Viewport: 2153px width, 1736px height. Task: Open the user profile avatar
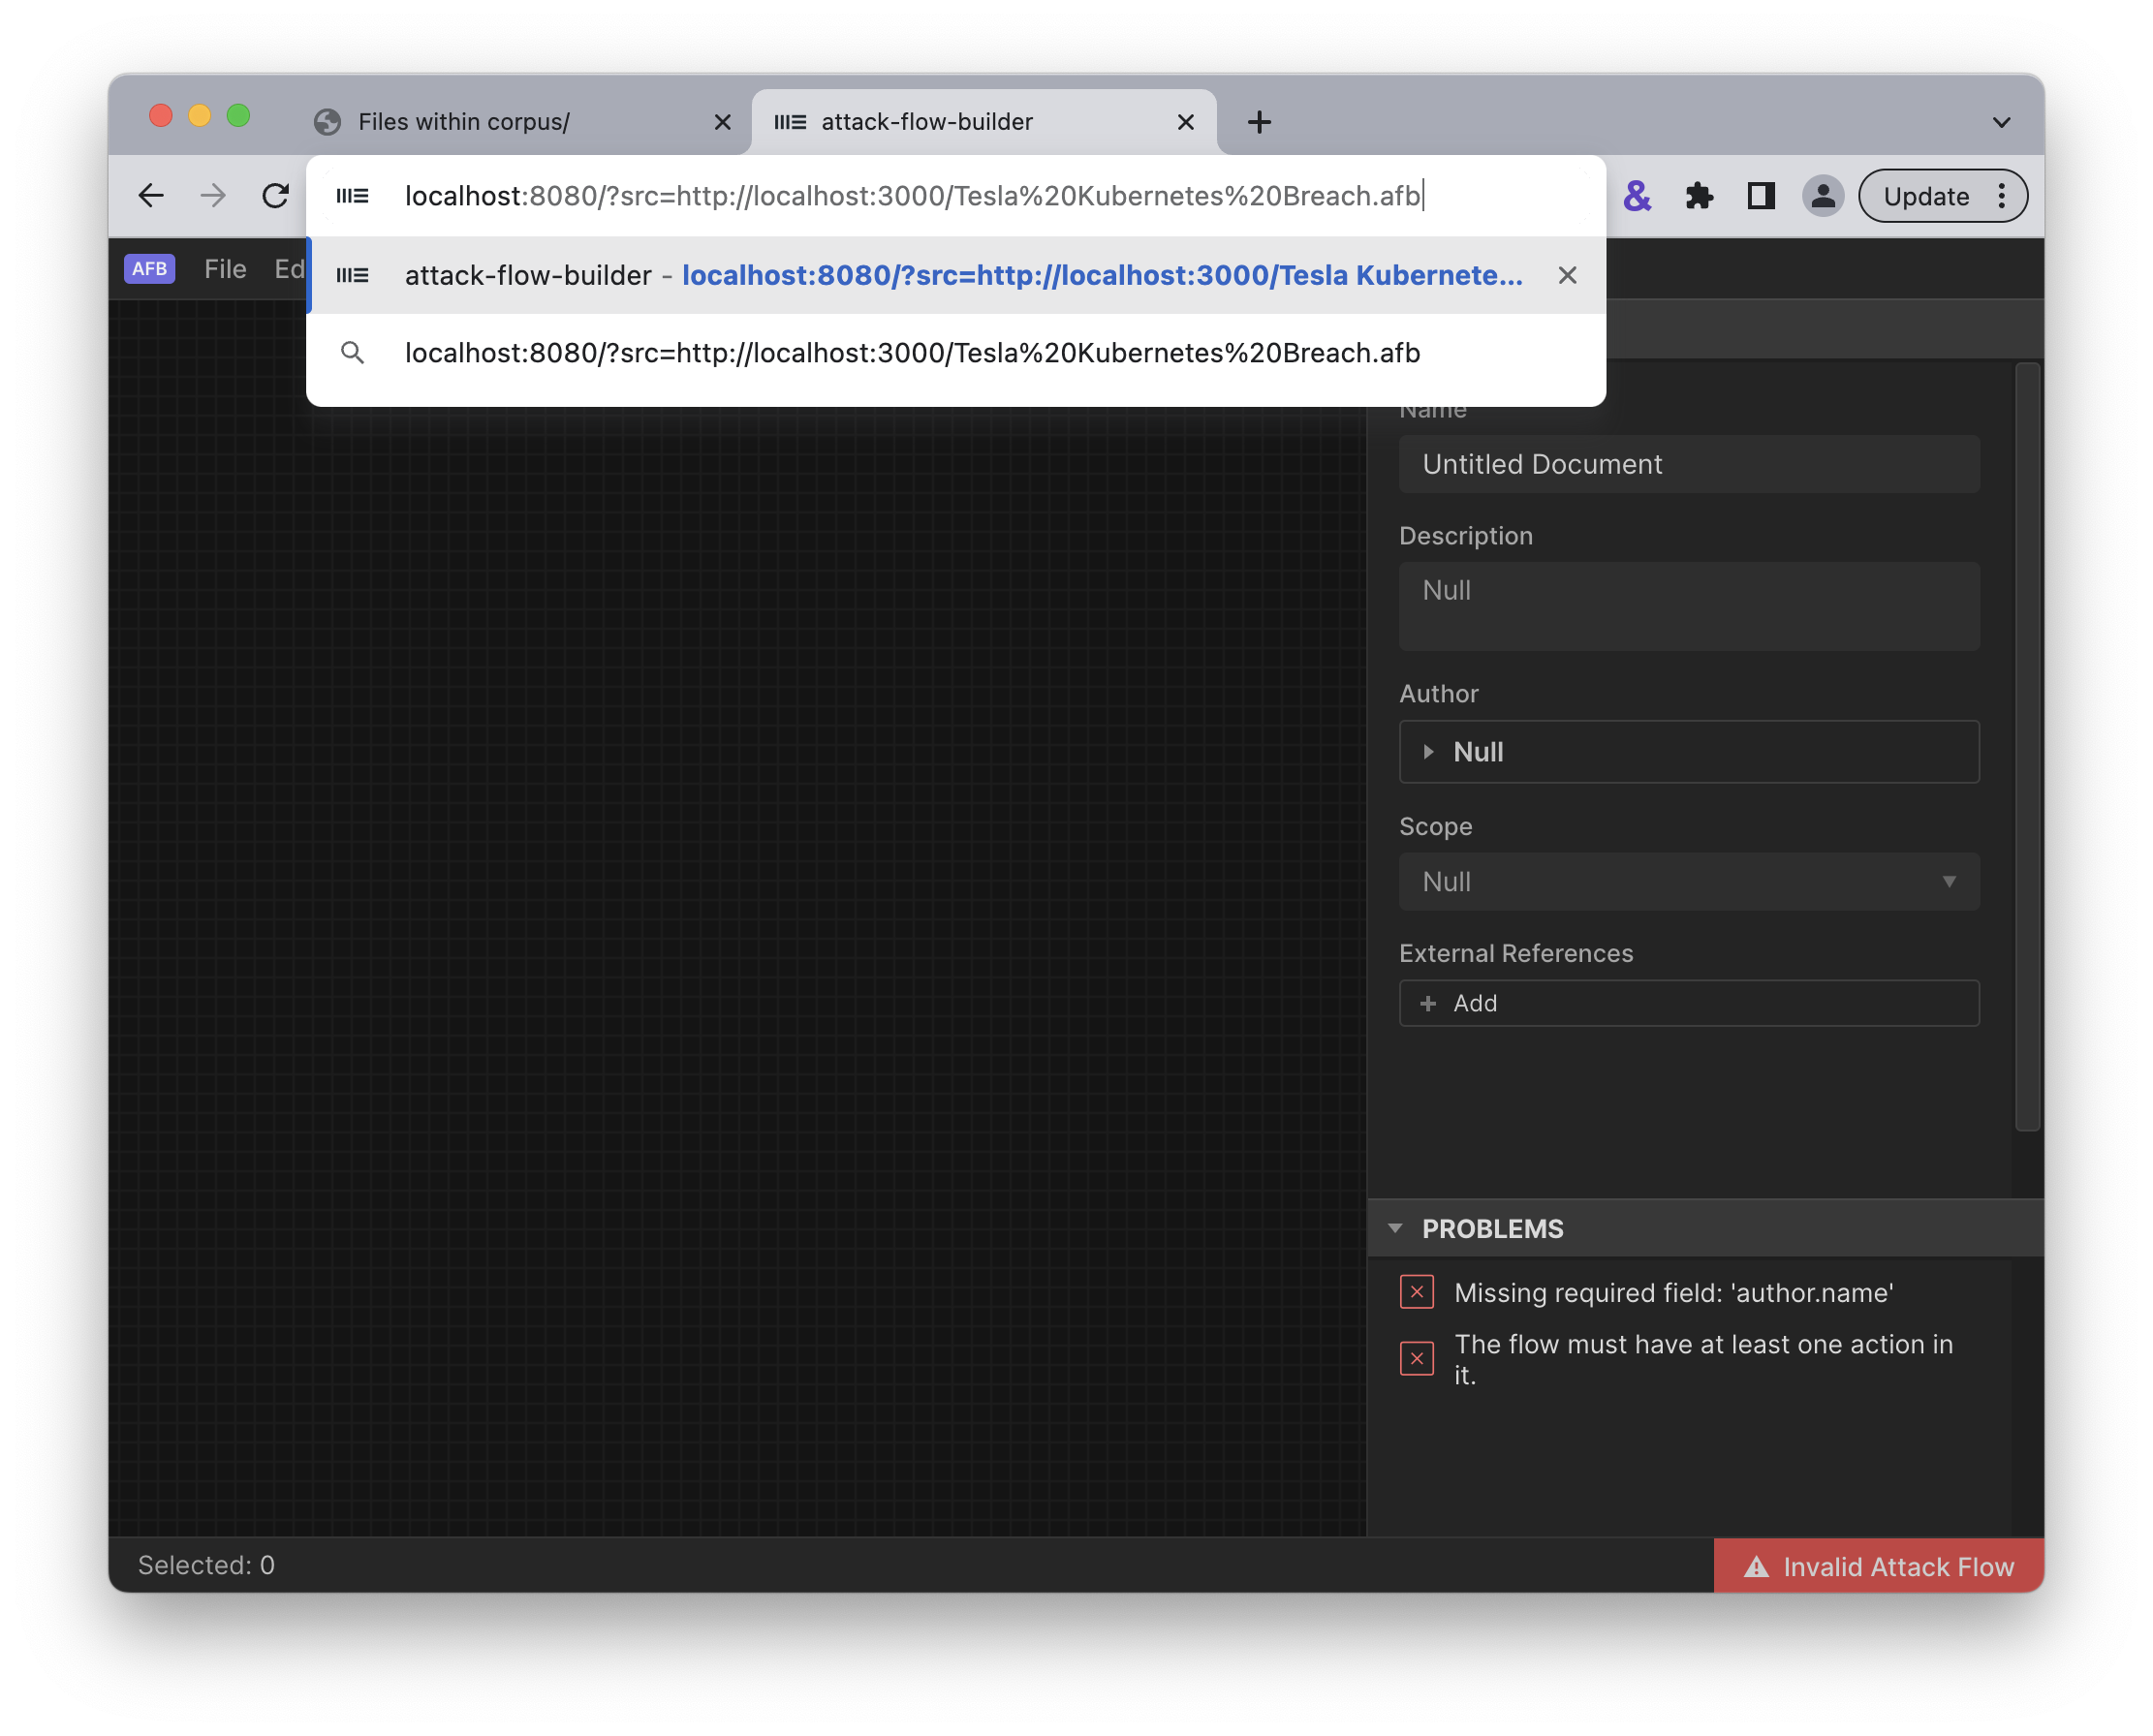tap(1822, 196)
